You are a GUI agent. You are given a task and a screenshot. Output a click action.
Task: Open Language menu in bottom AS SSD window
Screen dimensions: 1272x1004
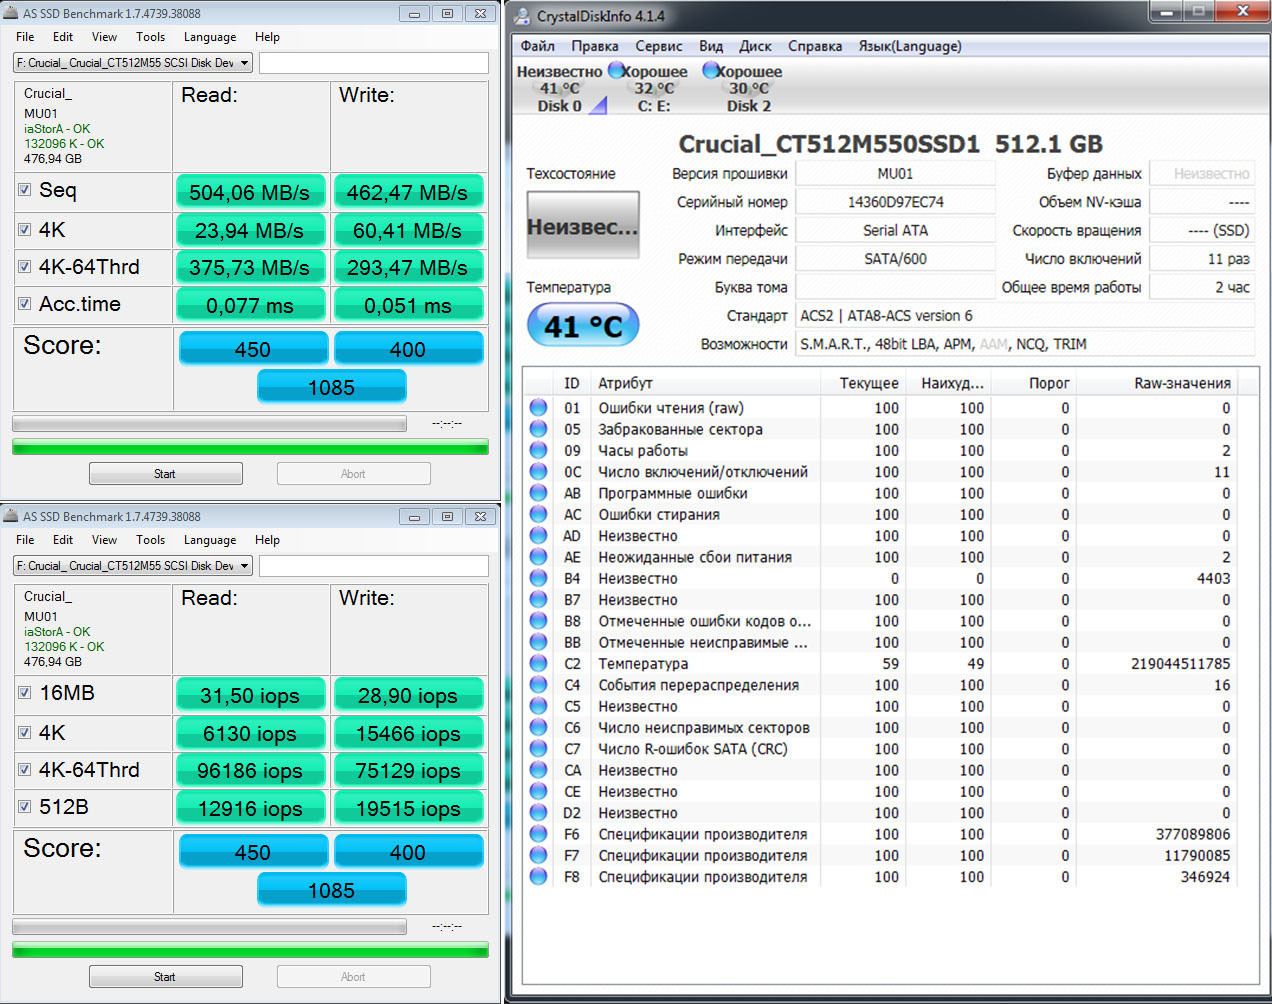tap(210, 540)
